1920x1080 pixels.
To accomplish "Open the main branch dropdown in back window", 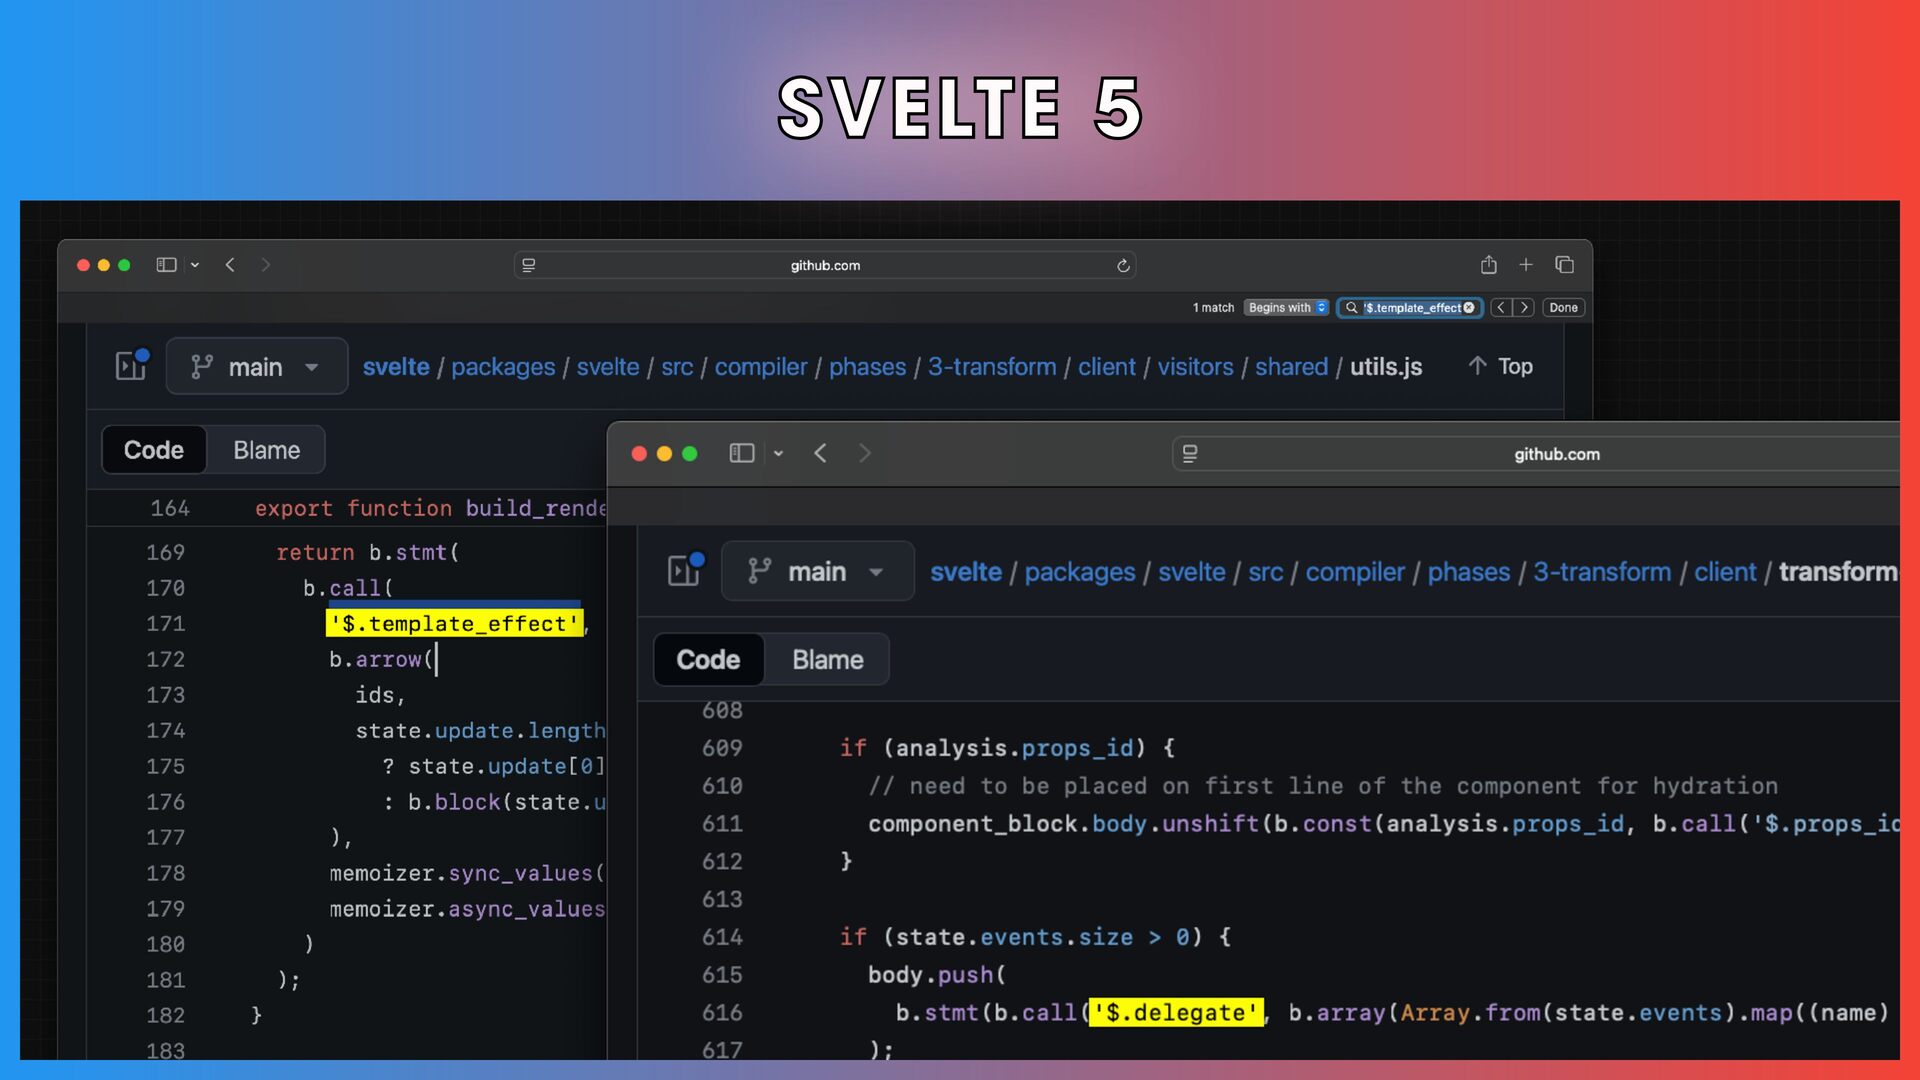I will click(257, 366).
